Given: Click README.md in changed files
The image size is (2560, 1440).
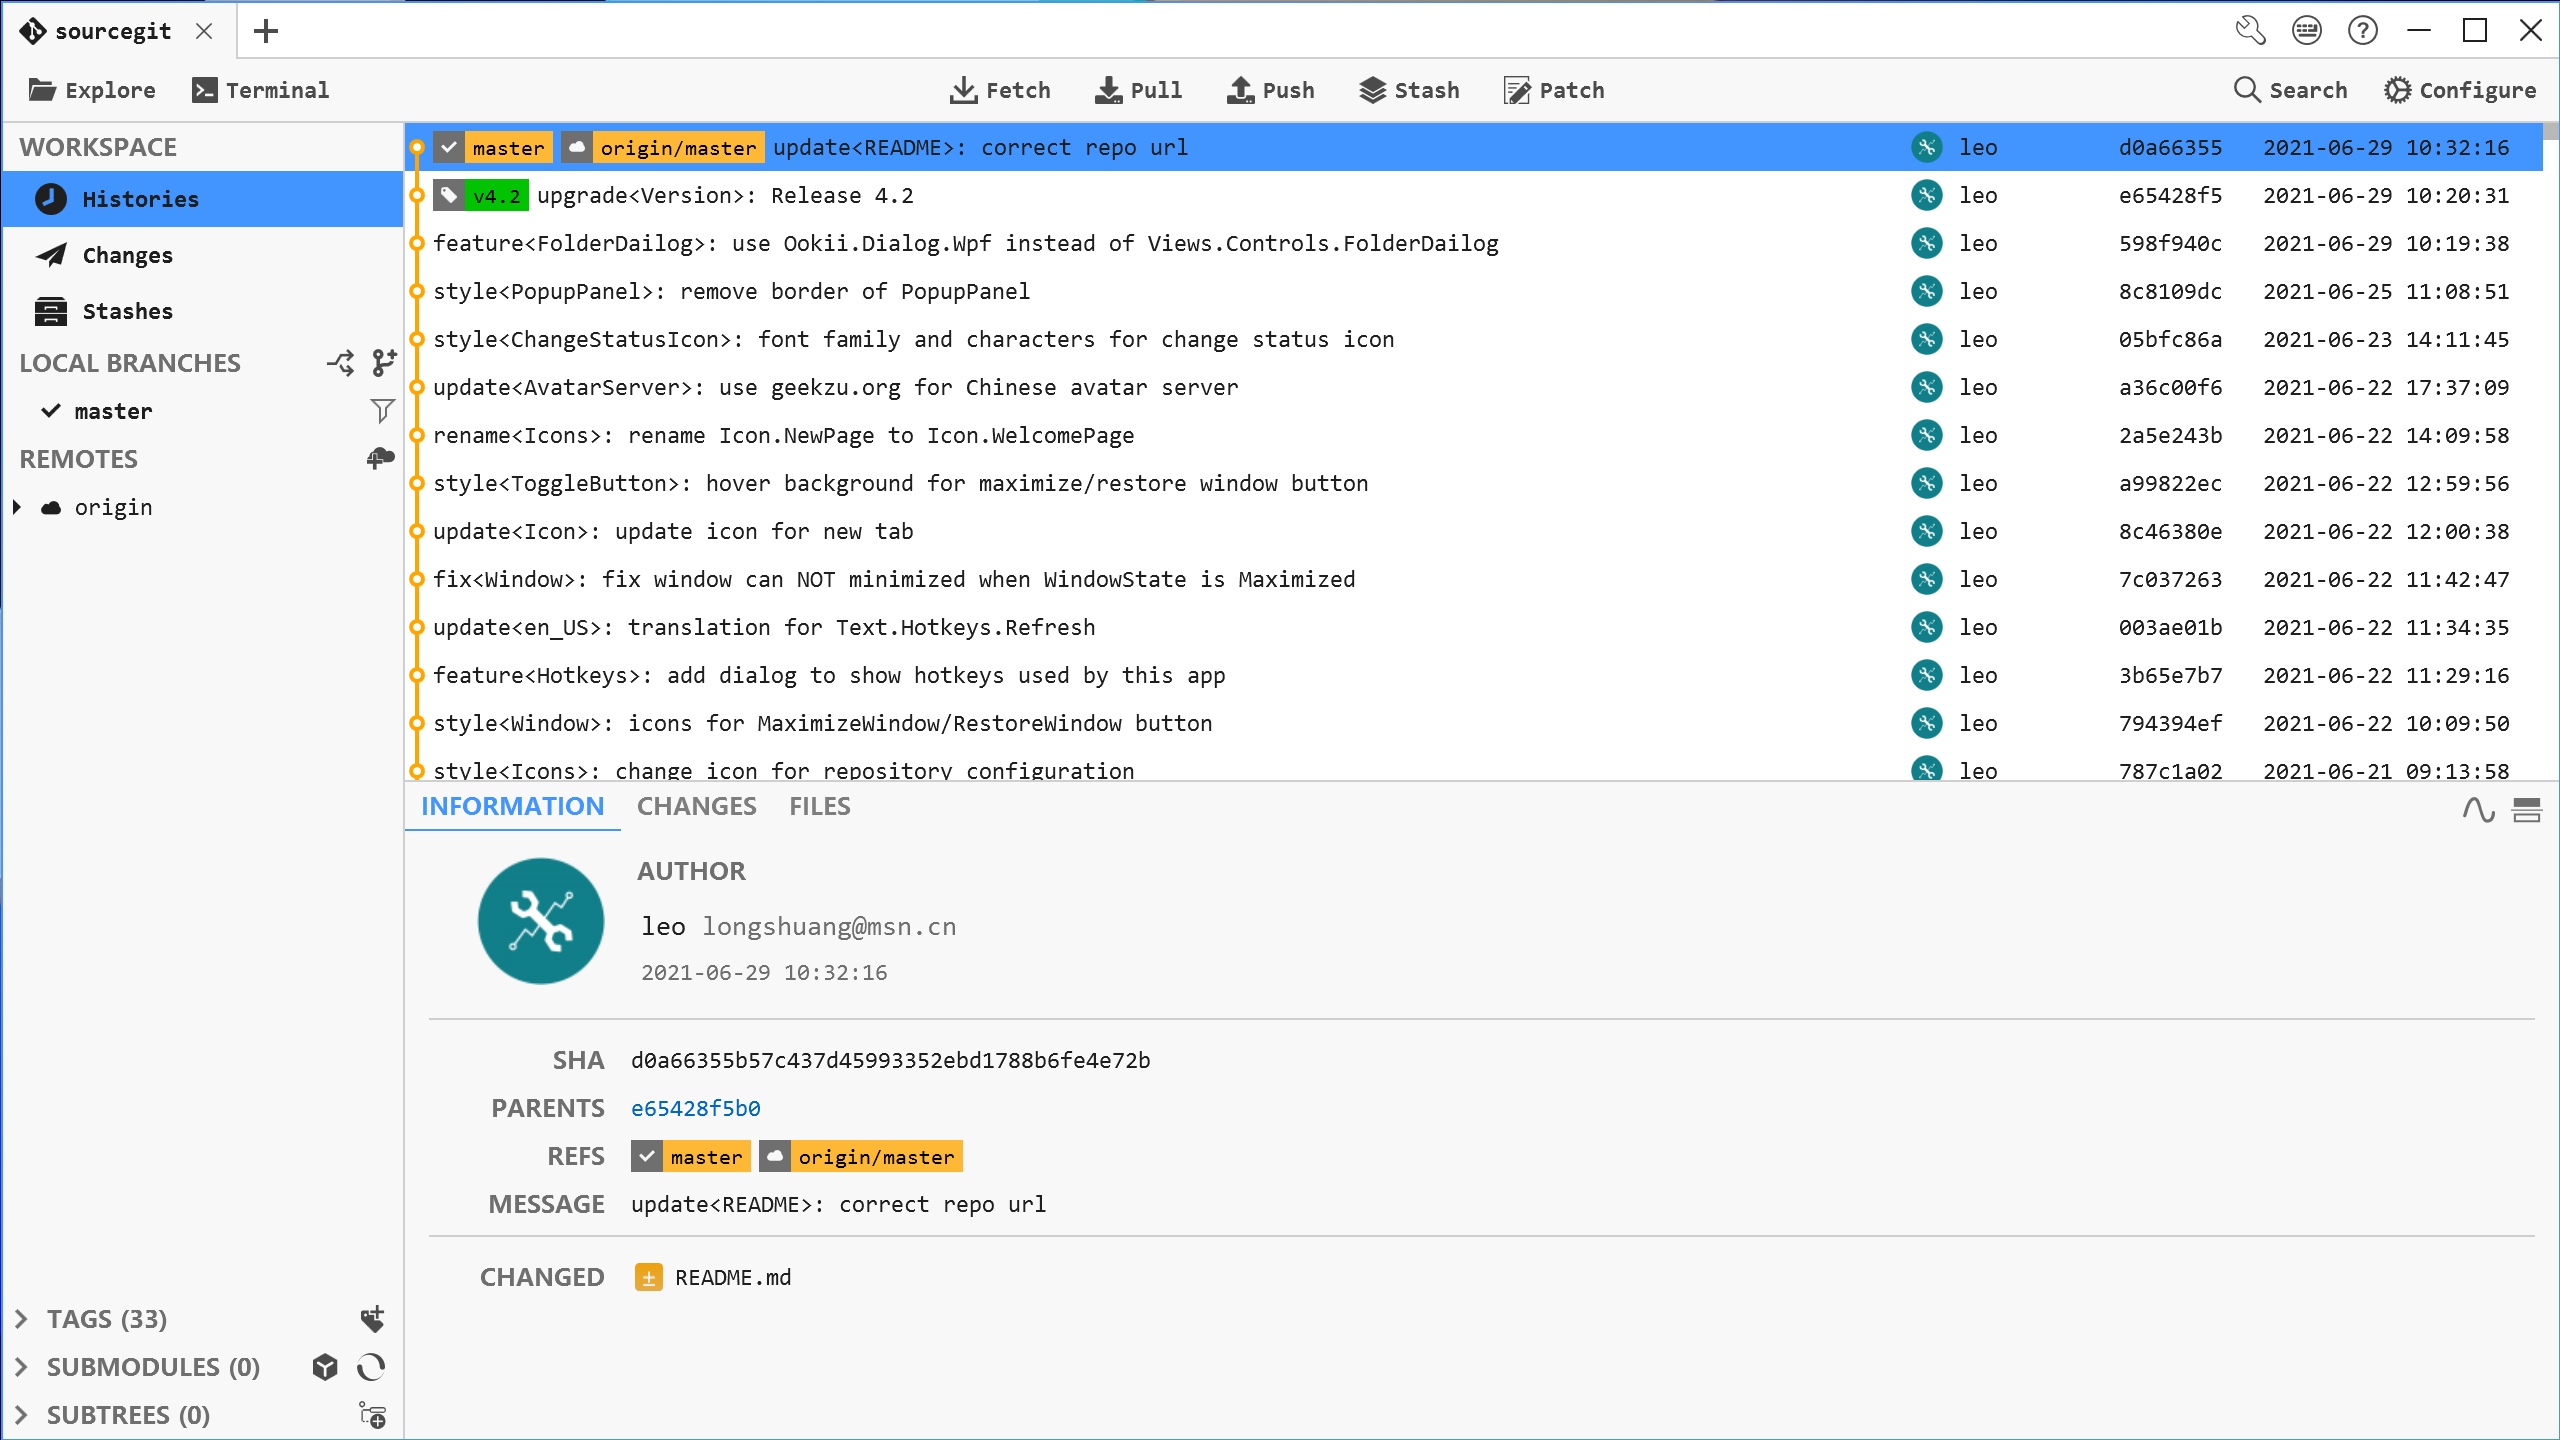Looking at the screenshot, I should pyautogui.click(x=733, y=1277).
